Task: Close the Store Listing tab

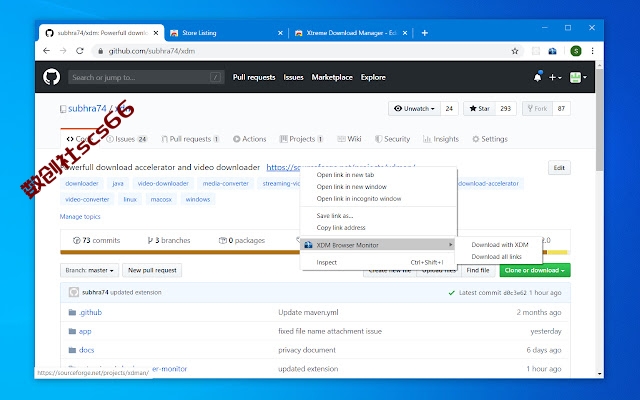Action: click(x=280, y=33)
